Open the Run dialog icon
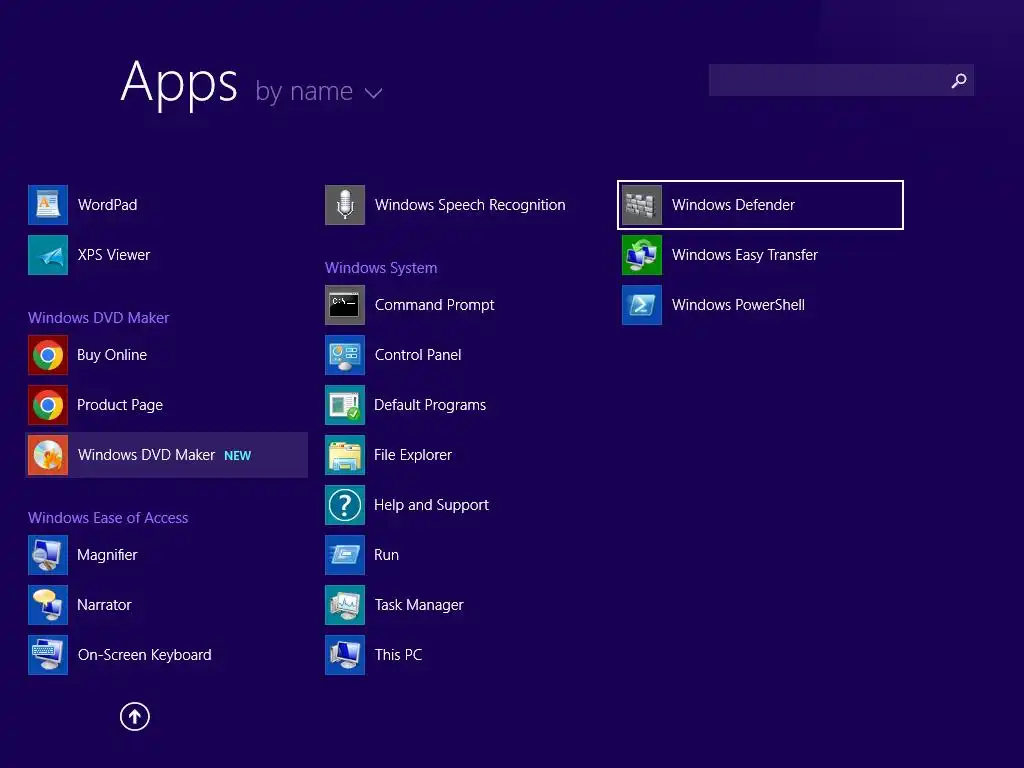Image resolution: width=1024 pixels, height=768 pixels. [345, 554]
